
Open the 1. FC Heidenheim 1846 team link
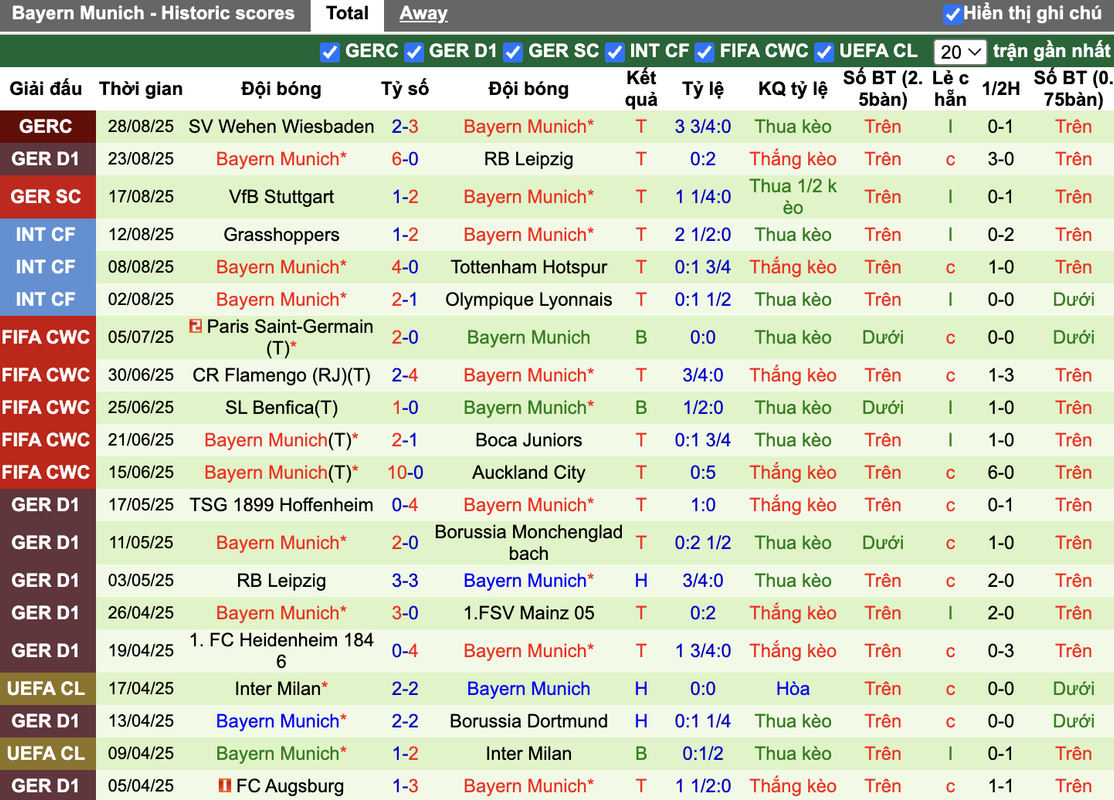tap(281, 651)
